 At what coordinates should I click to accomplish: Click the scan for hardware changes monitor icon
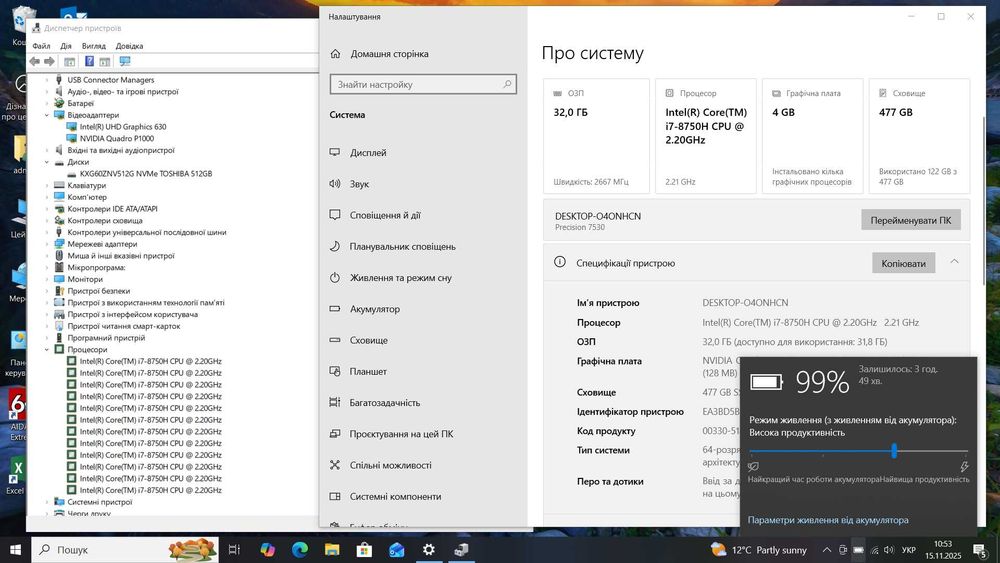point(125,61)
